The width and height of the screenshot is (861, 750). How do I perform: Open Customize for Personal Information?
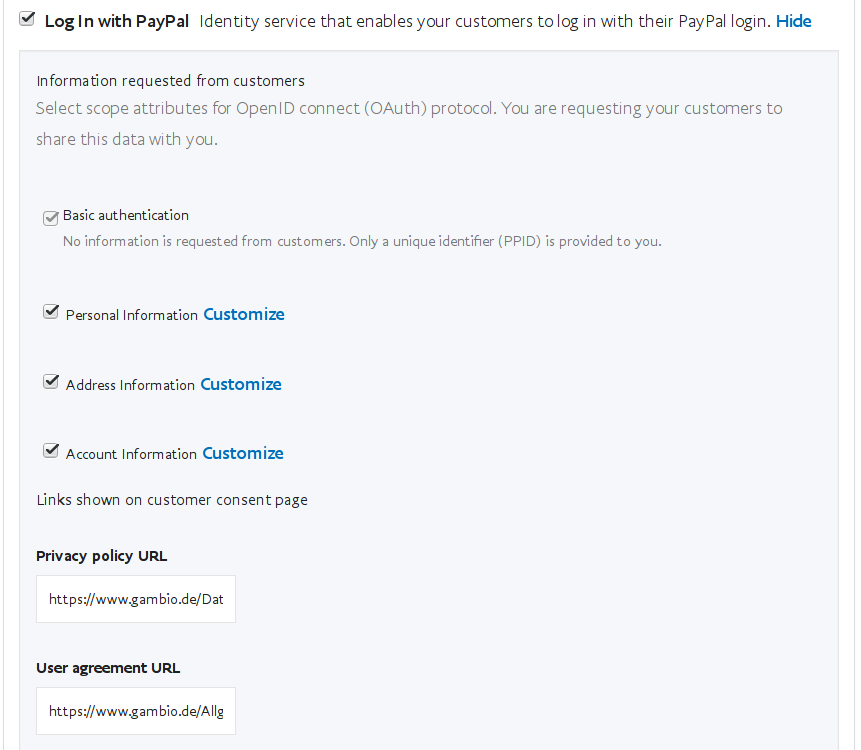pos(244,314)
